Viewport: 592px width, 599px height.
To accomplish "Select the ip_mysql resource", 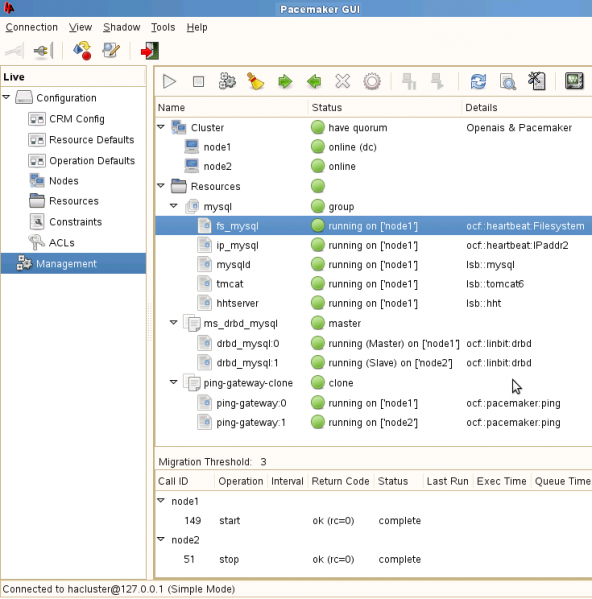I will tap(374, 245).
